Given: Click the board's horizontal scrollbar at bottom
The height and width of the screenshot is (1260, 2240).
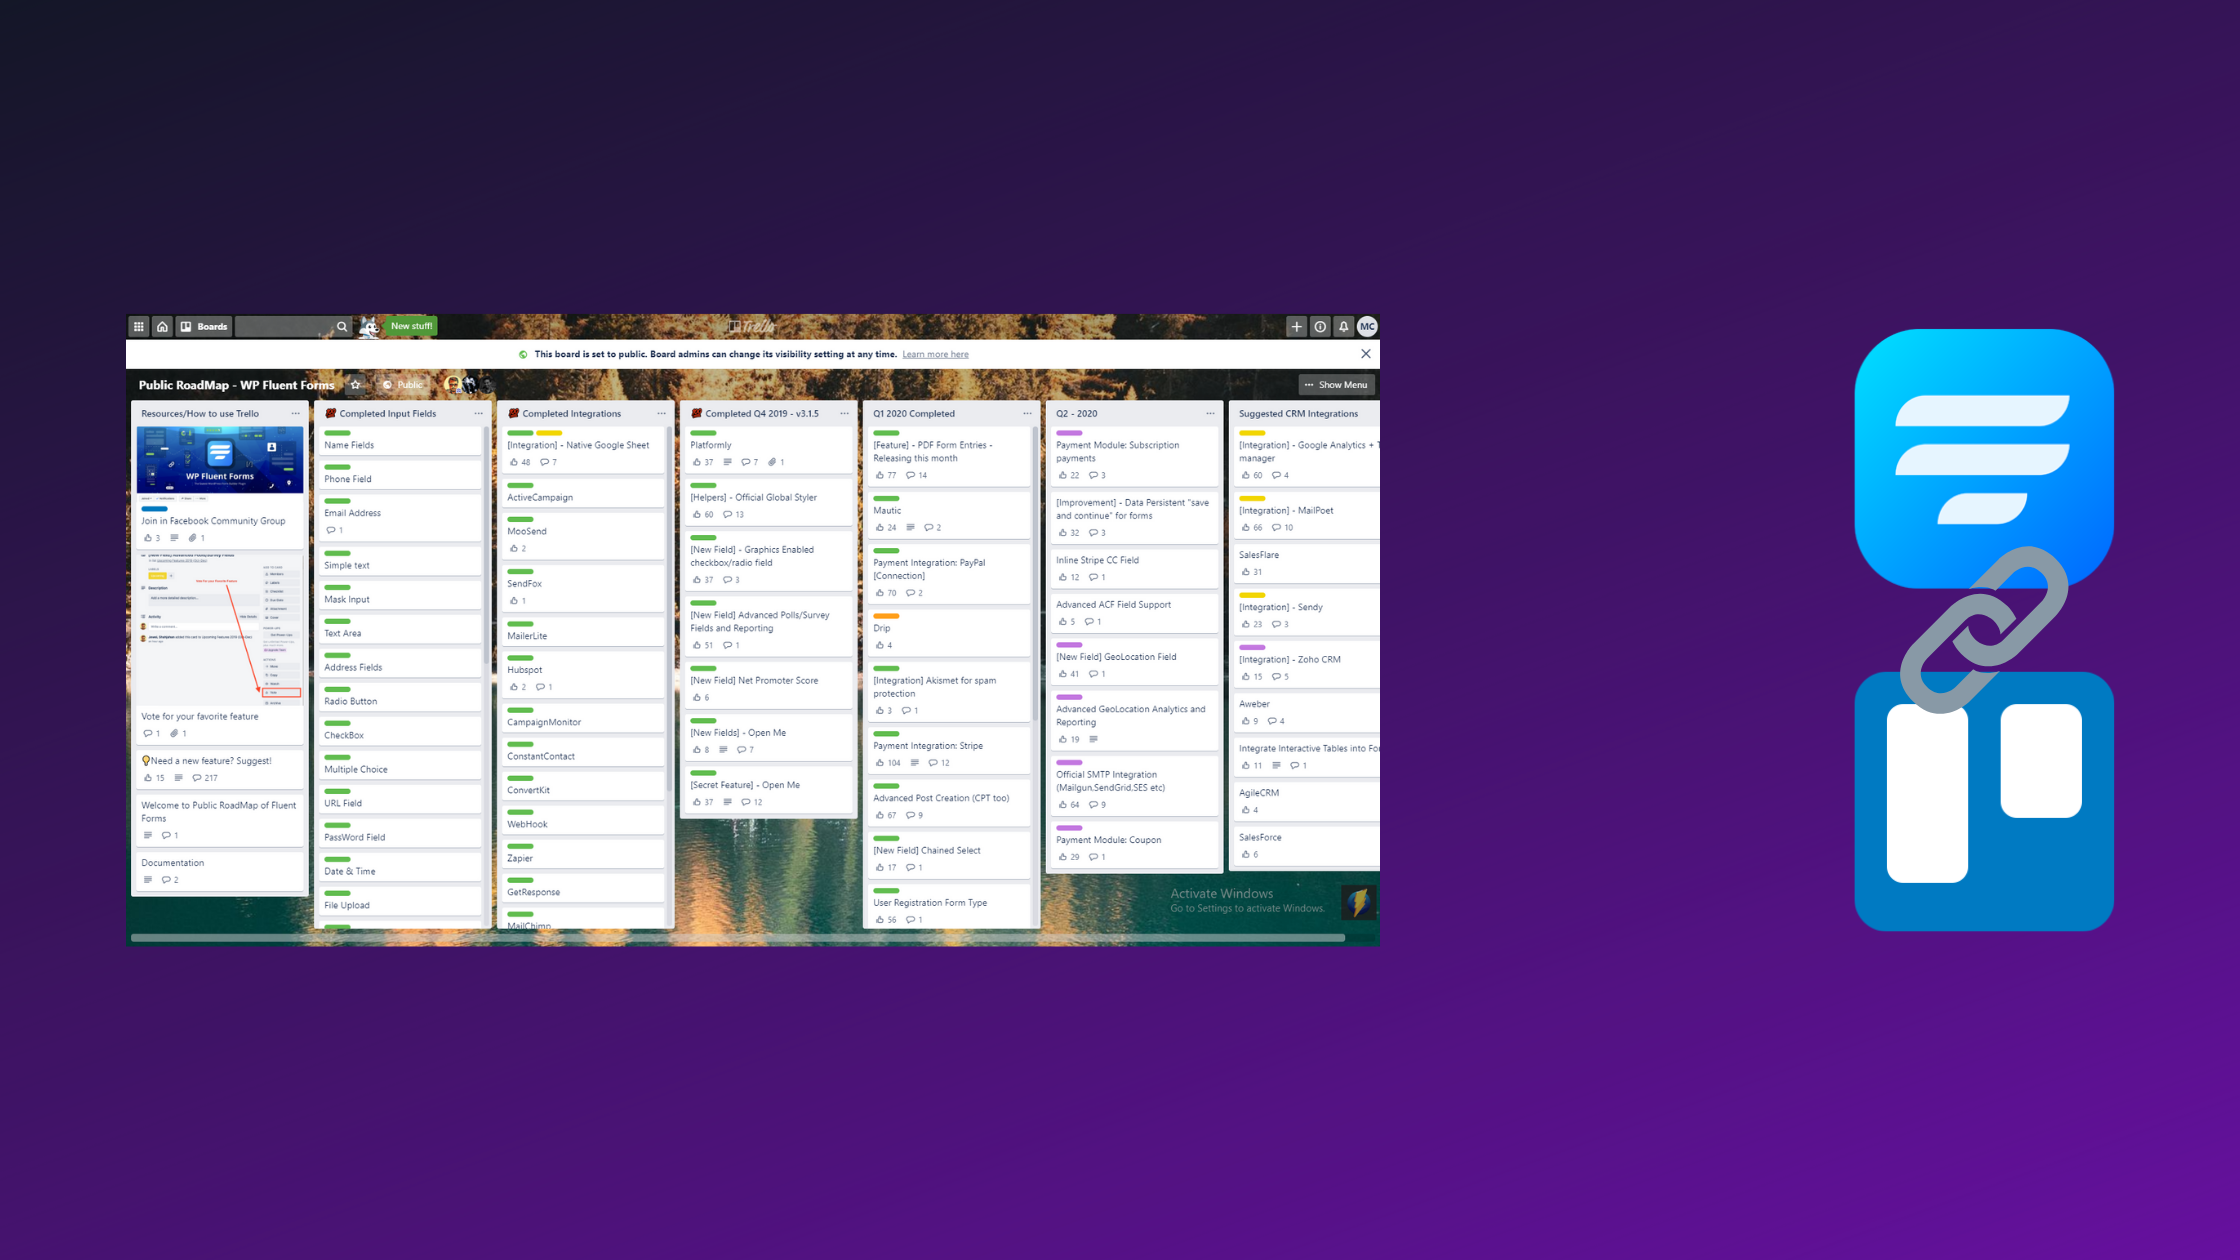Looking at the screenshot, I should [x=738, y=938].
